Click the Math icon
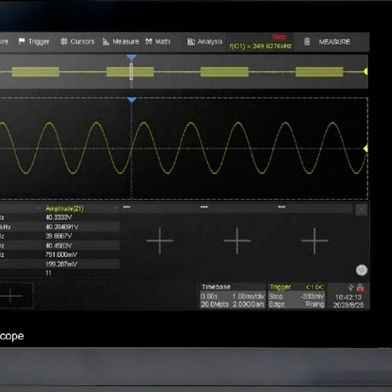This screenshot has height=392, width=392. pyautogui.click(x=149, y=41)
